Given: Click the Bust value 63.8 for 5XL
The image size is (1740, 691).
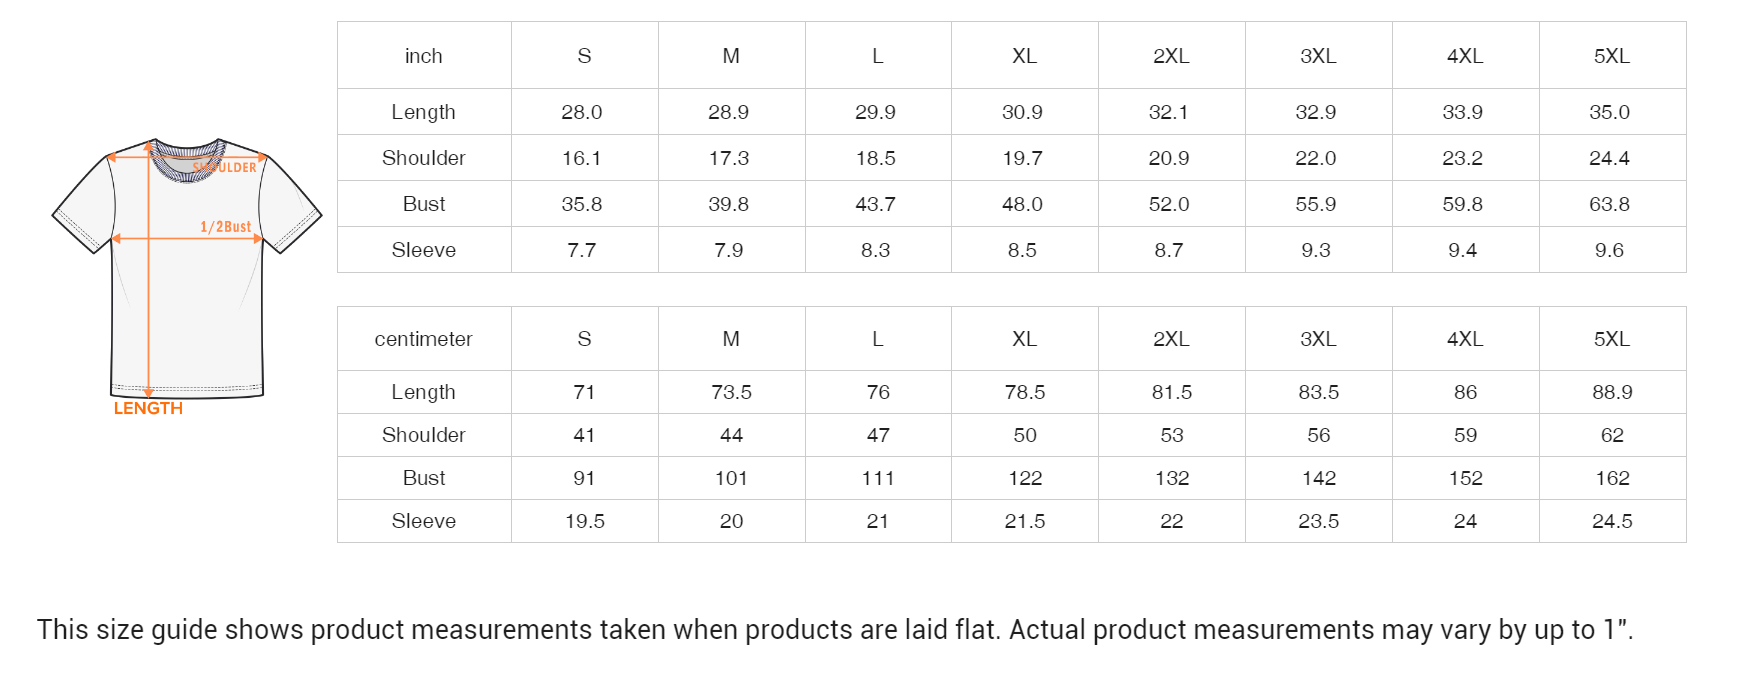Looking at the screenshot, I should coord(1609,204).
